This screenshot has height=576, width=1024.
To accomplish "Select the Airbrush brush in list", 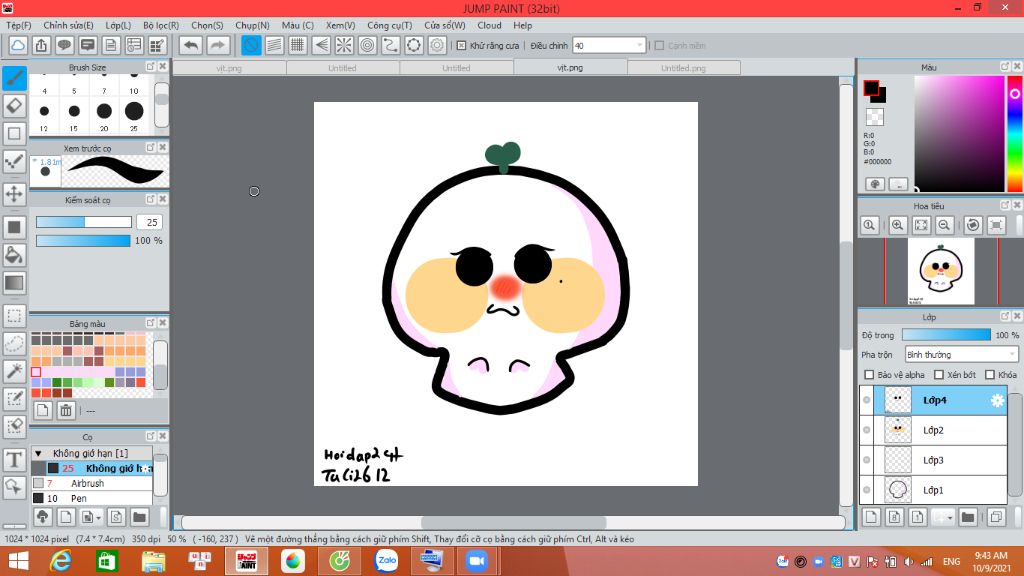I will click(x=88, y=483).
